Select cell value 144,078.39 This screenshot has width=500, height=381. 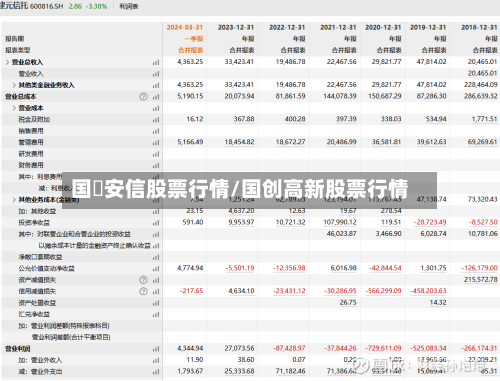340,96
